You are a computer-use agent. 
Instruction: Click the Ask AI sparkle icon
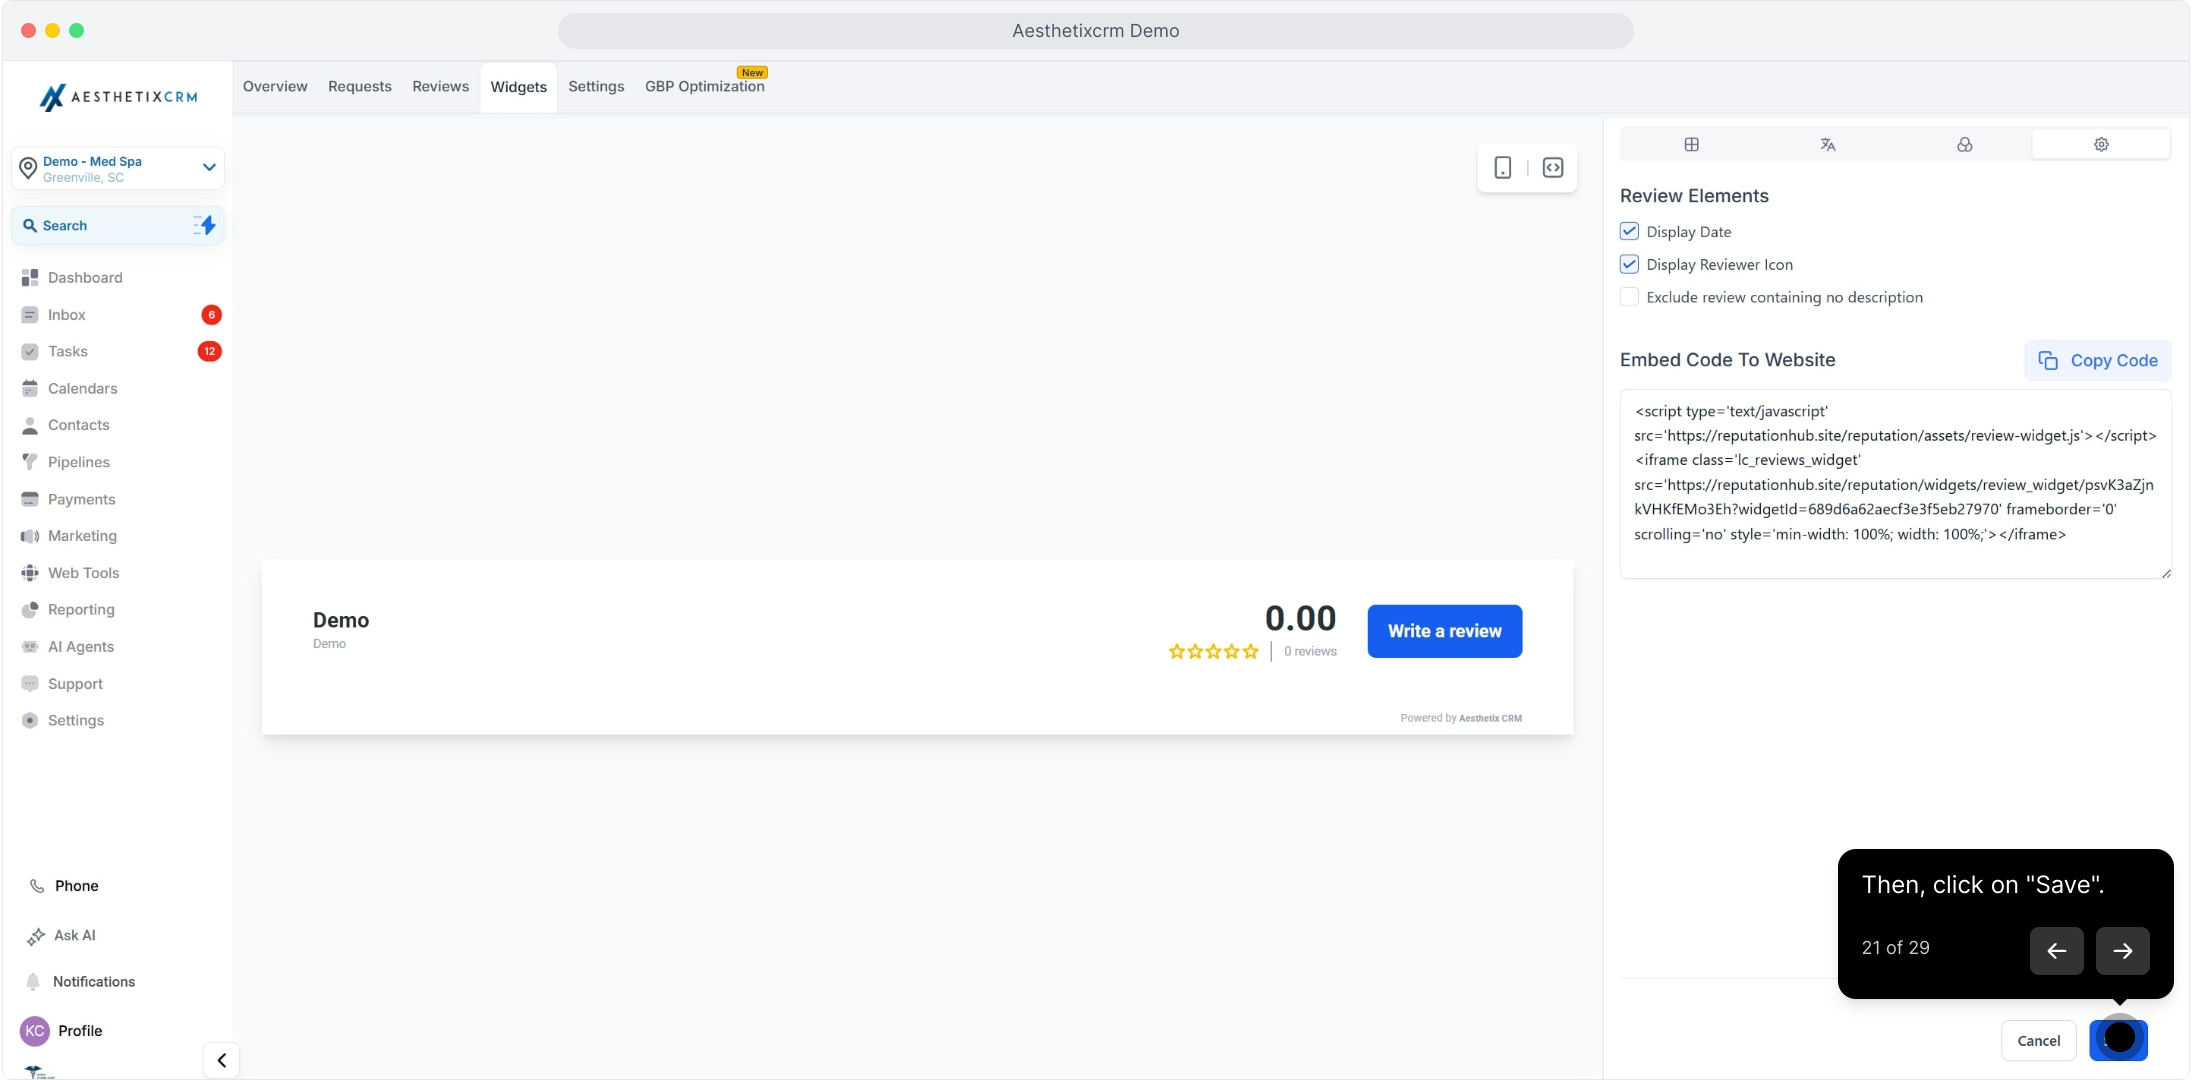point(36,936)
